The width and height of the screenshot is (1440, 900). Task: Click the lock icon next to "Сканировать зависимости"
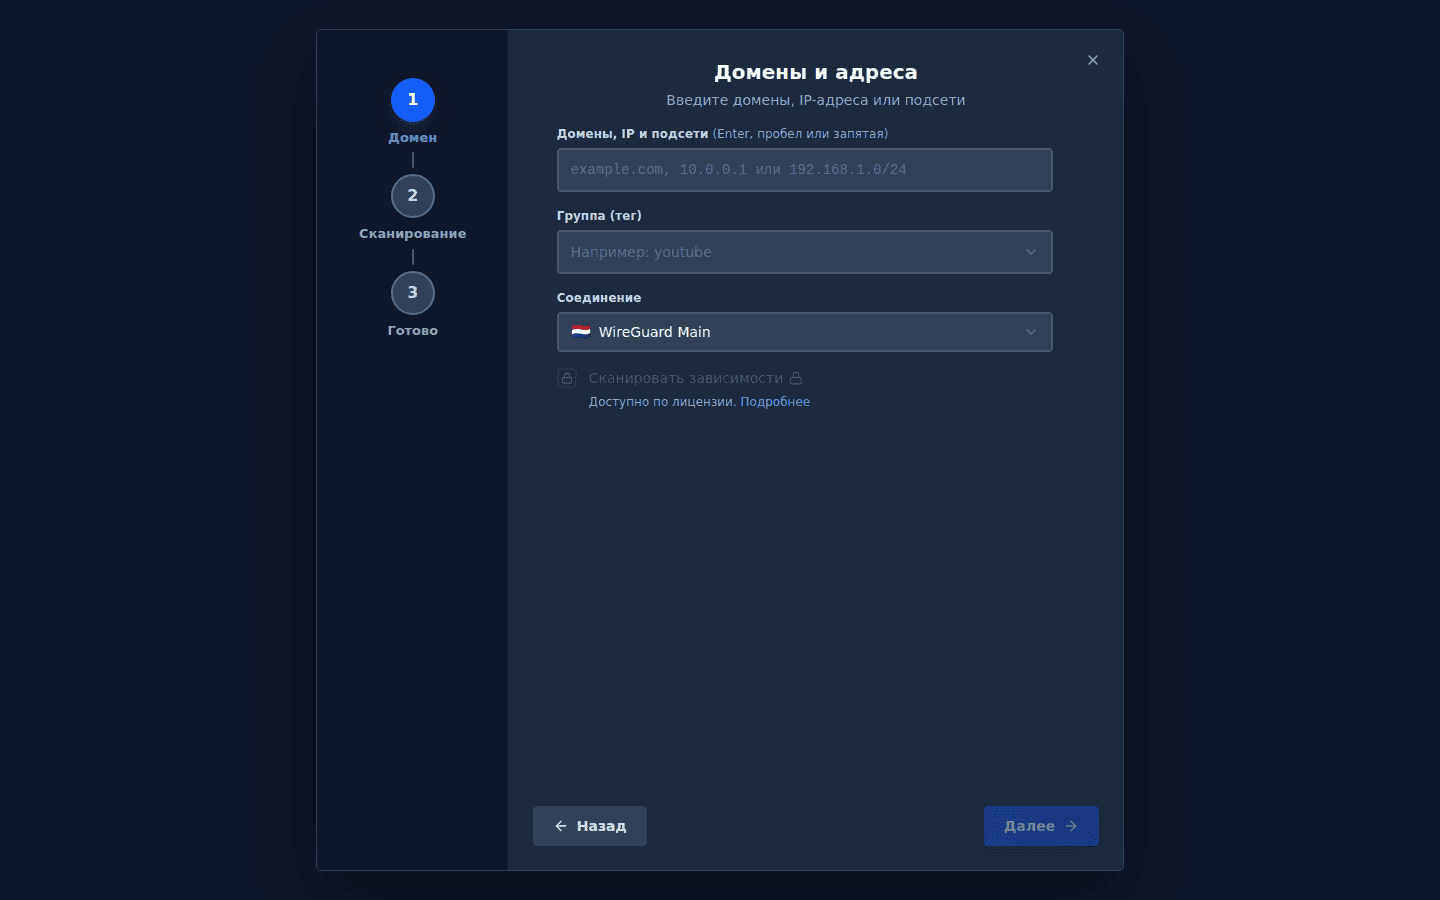click(796, 378)
